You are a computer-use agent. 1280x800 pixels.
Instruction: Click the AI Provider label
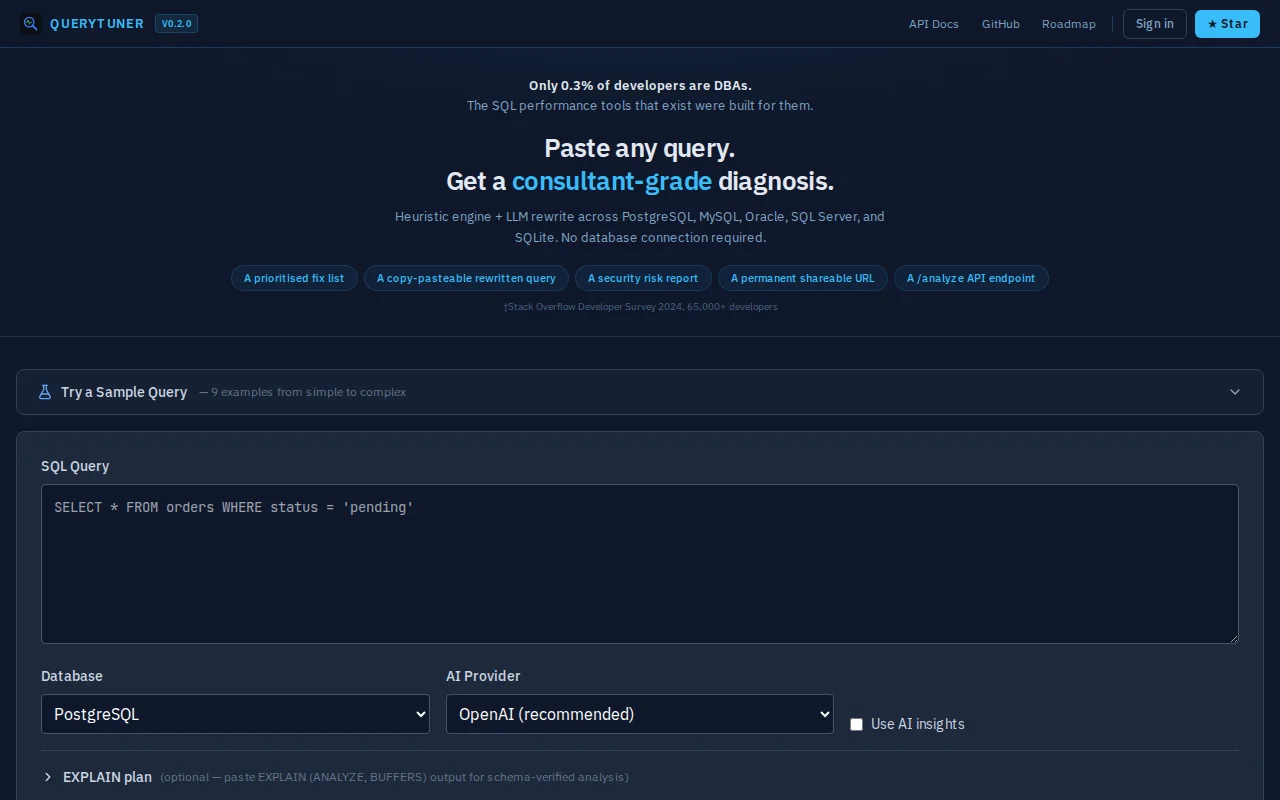tap(483, 676)
